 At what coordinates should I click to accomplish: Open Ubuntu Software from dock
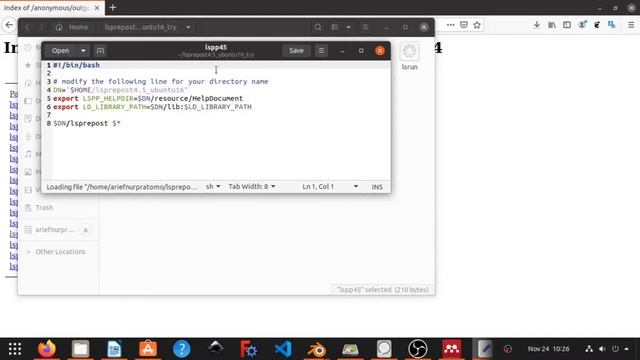point(148,349)
